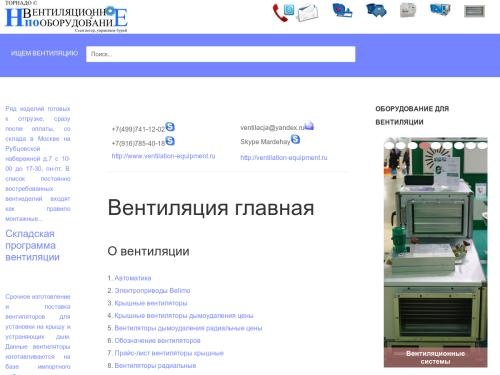The height and width of the screenshot is (375, 500).
Task: Click Skype icon next to +7(916)785-40-18
Action: tap(170, 141)
